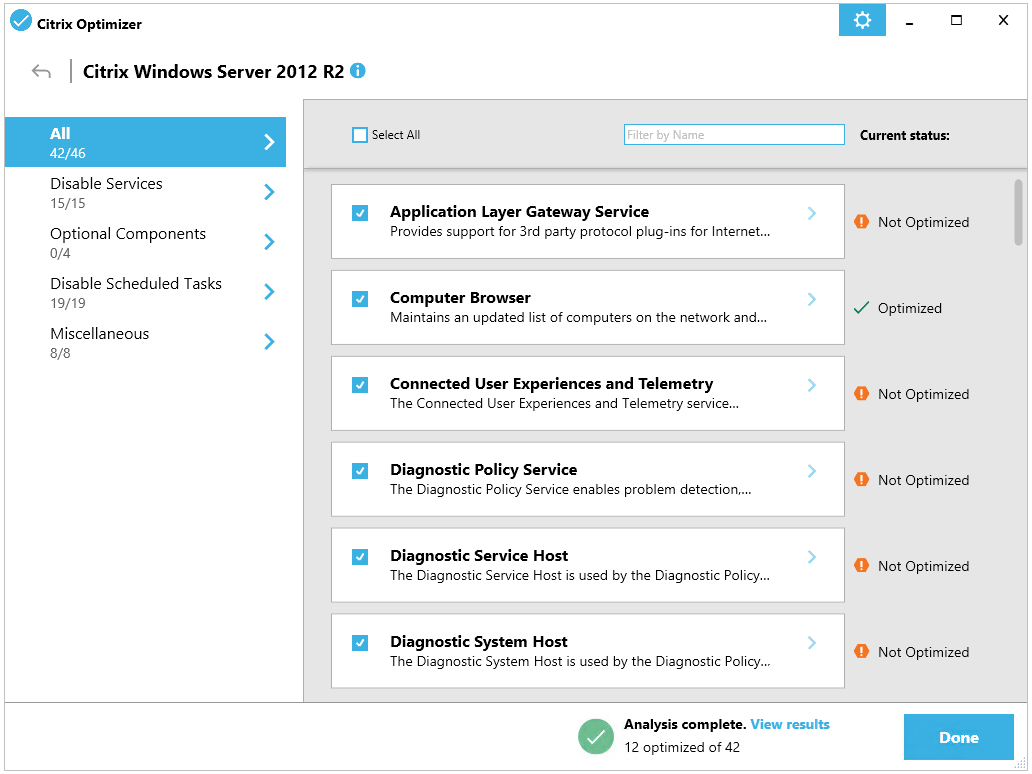Expand Application Layer Gateway Service details chevron

tap(812, 213)
